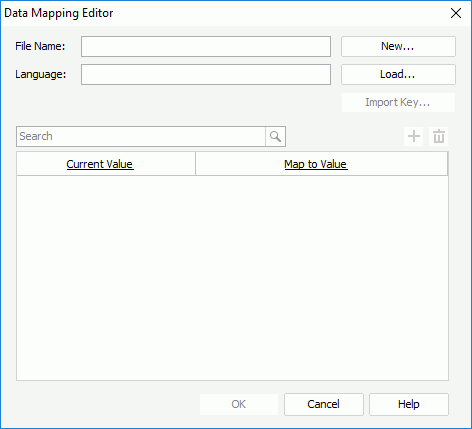Click into the Search box
The image size is (472, 429).
coord(141,136)
